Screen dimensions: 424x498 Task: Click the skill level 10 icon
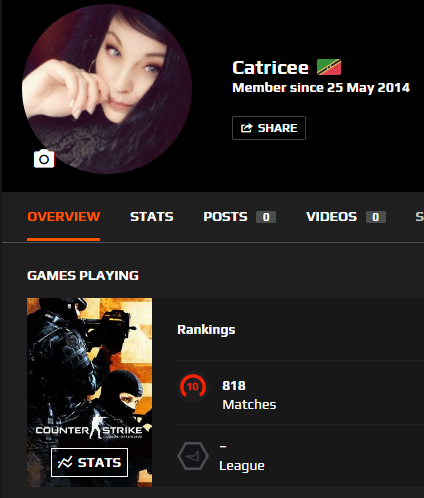pos(193,387)
